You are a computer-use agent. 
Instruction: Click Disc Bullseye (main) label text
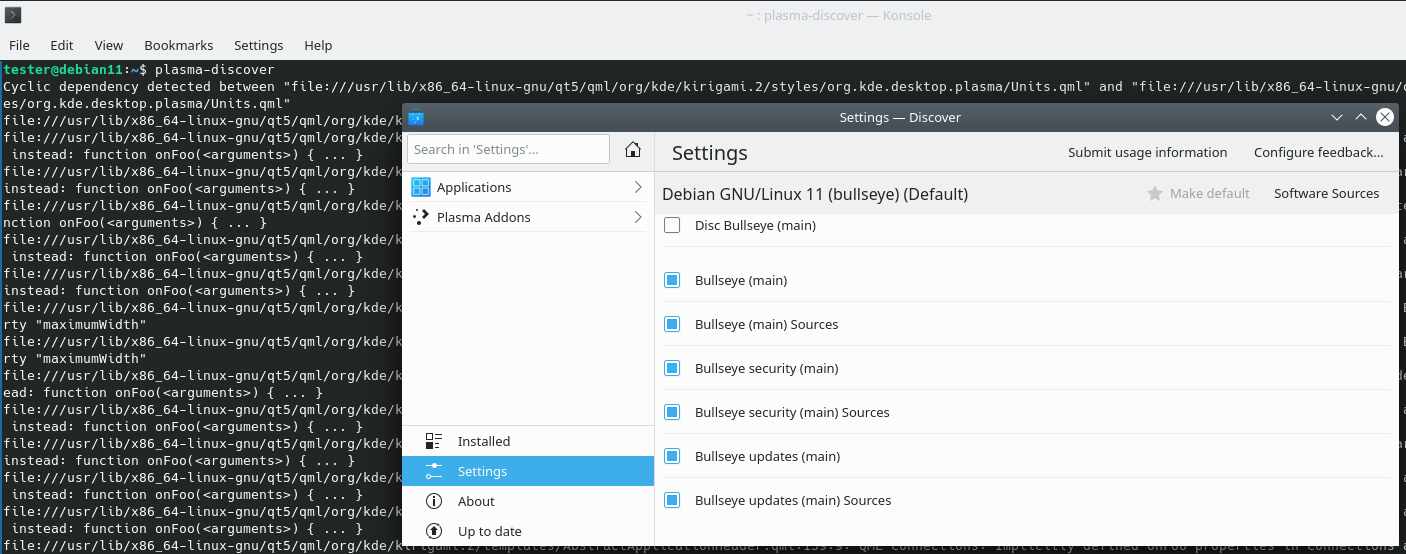(x=755, y=225)
